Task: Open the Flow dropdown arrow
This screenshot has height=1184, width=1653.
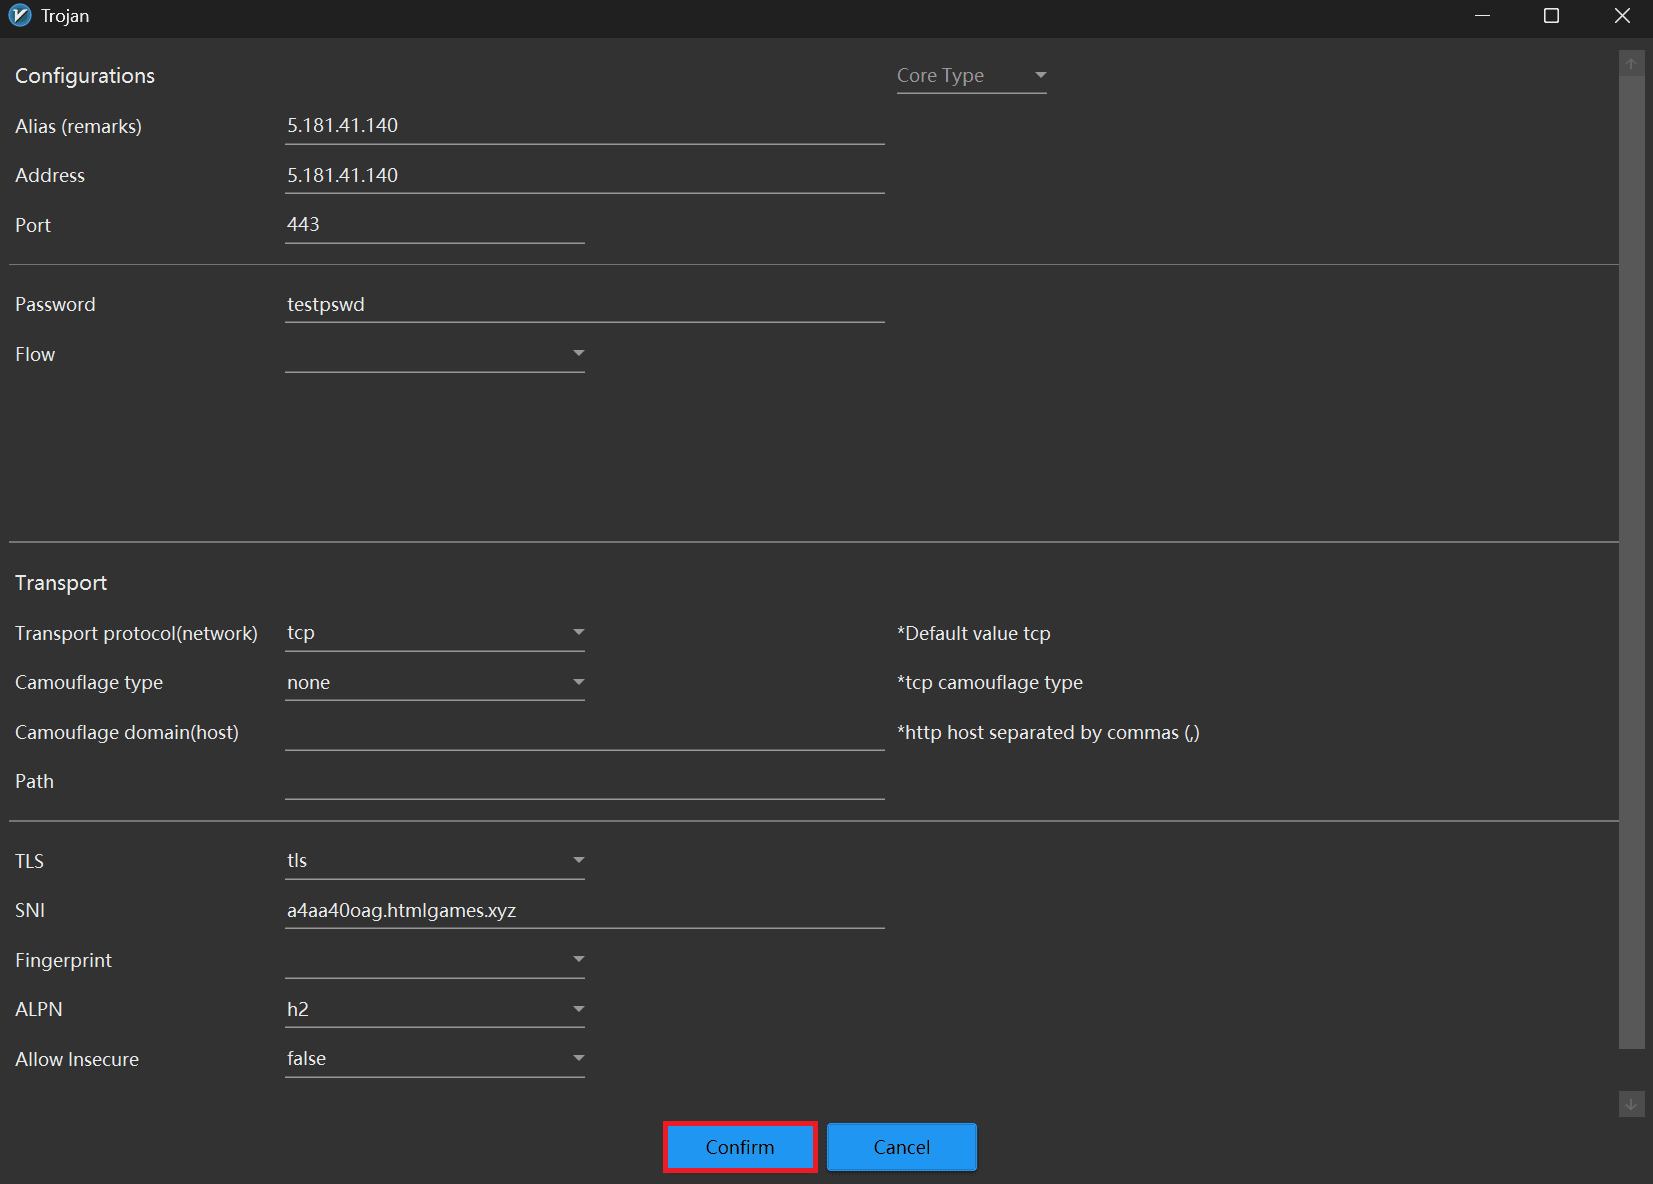Action: 578,353
